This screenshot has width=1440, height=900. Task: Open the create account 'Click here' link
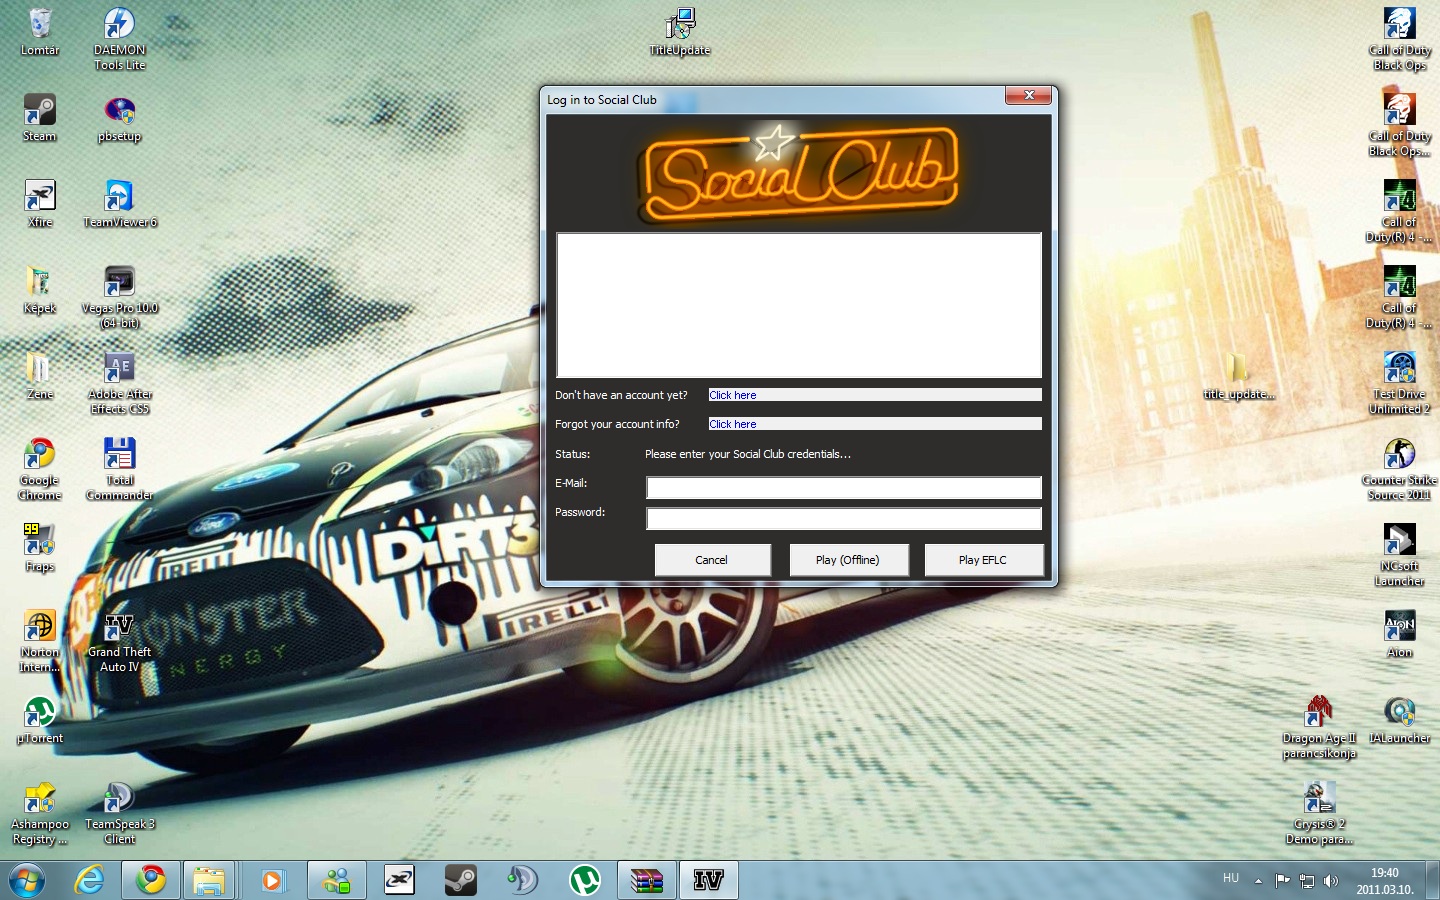point(733,395)
